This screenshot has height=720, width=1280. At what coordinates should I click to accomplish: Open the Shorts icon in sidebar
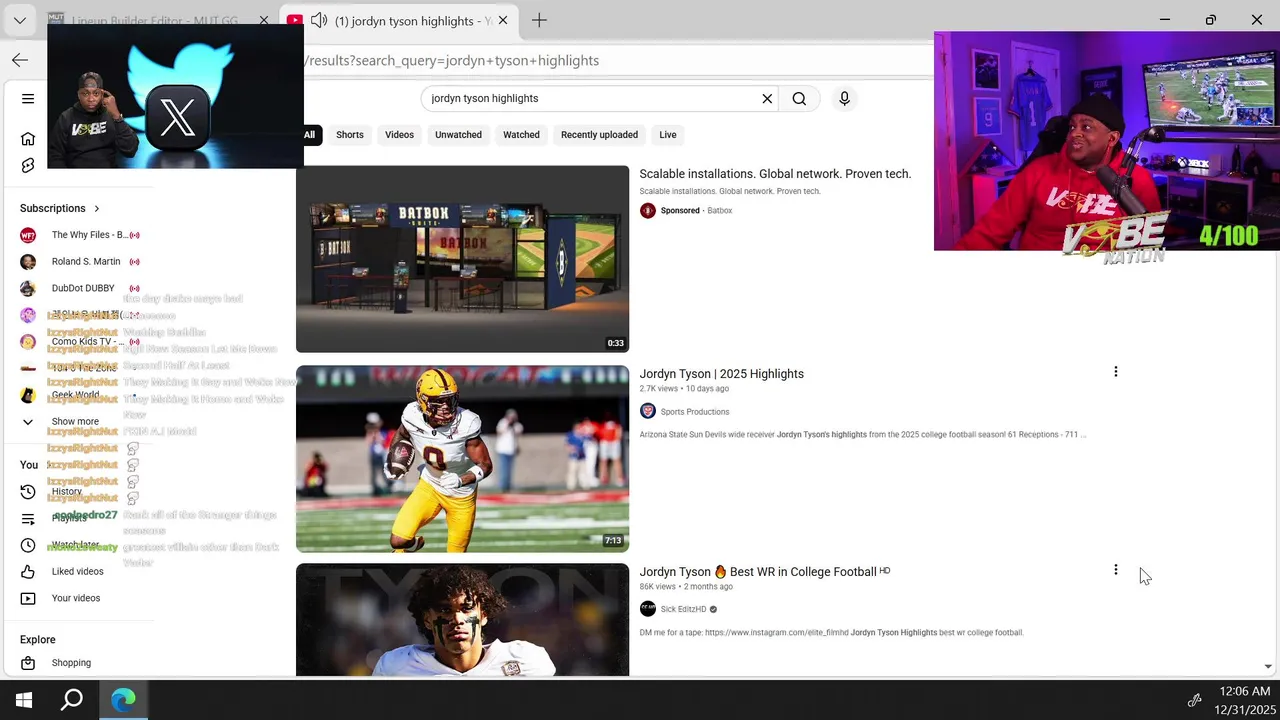[28, 166]
